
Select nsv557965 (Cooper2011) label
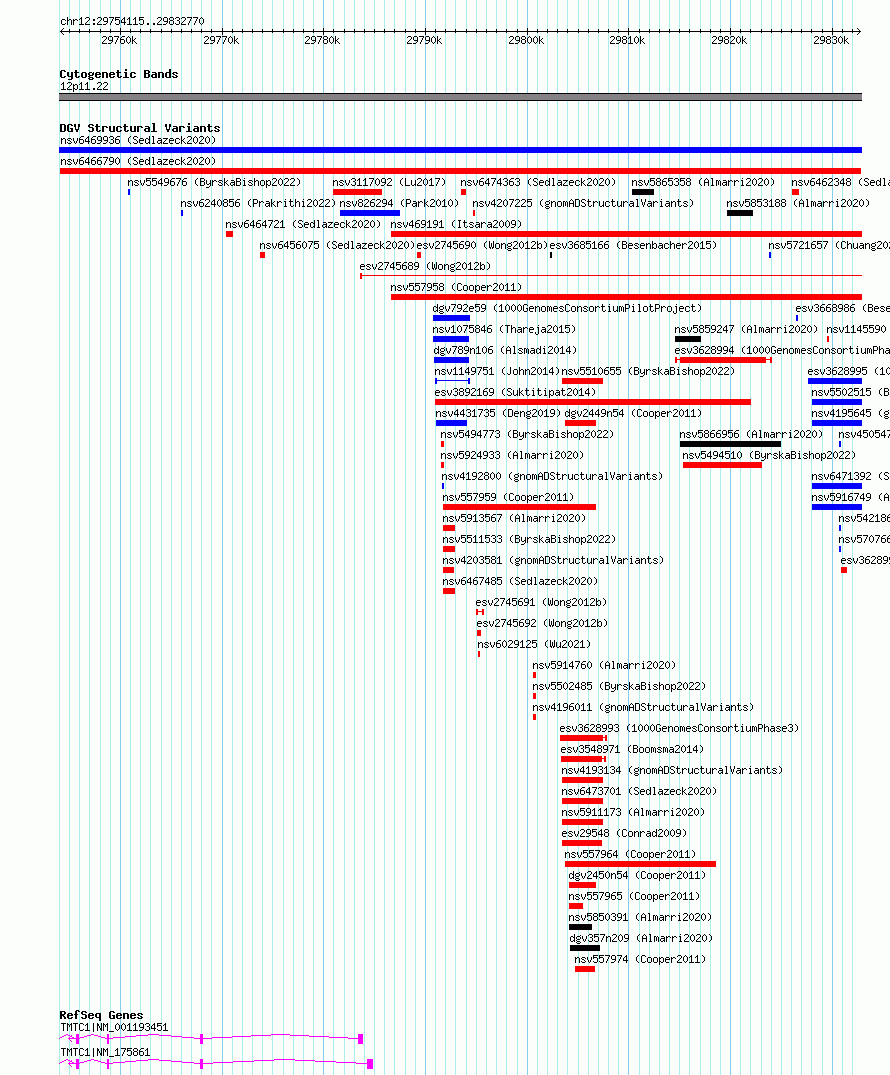pyautogui.click(x=634, y=897)
